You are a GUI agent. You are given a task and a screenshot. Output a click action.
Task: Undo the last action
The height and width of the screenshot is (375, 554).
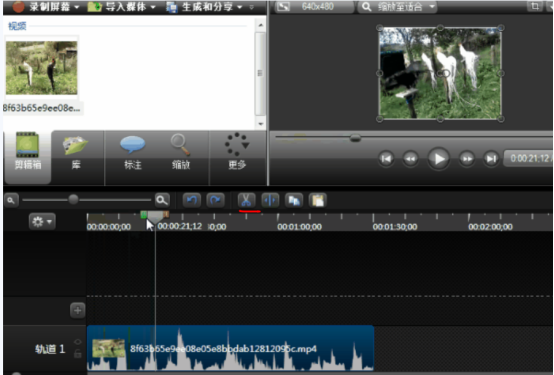(x=191, y=200)
